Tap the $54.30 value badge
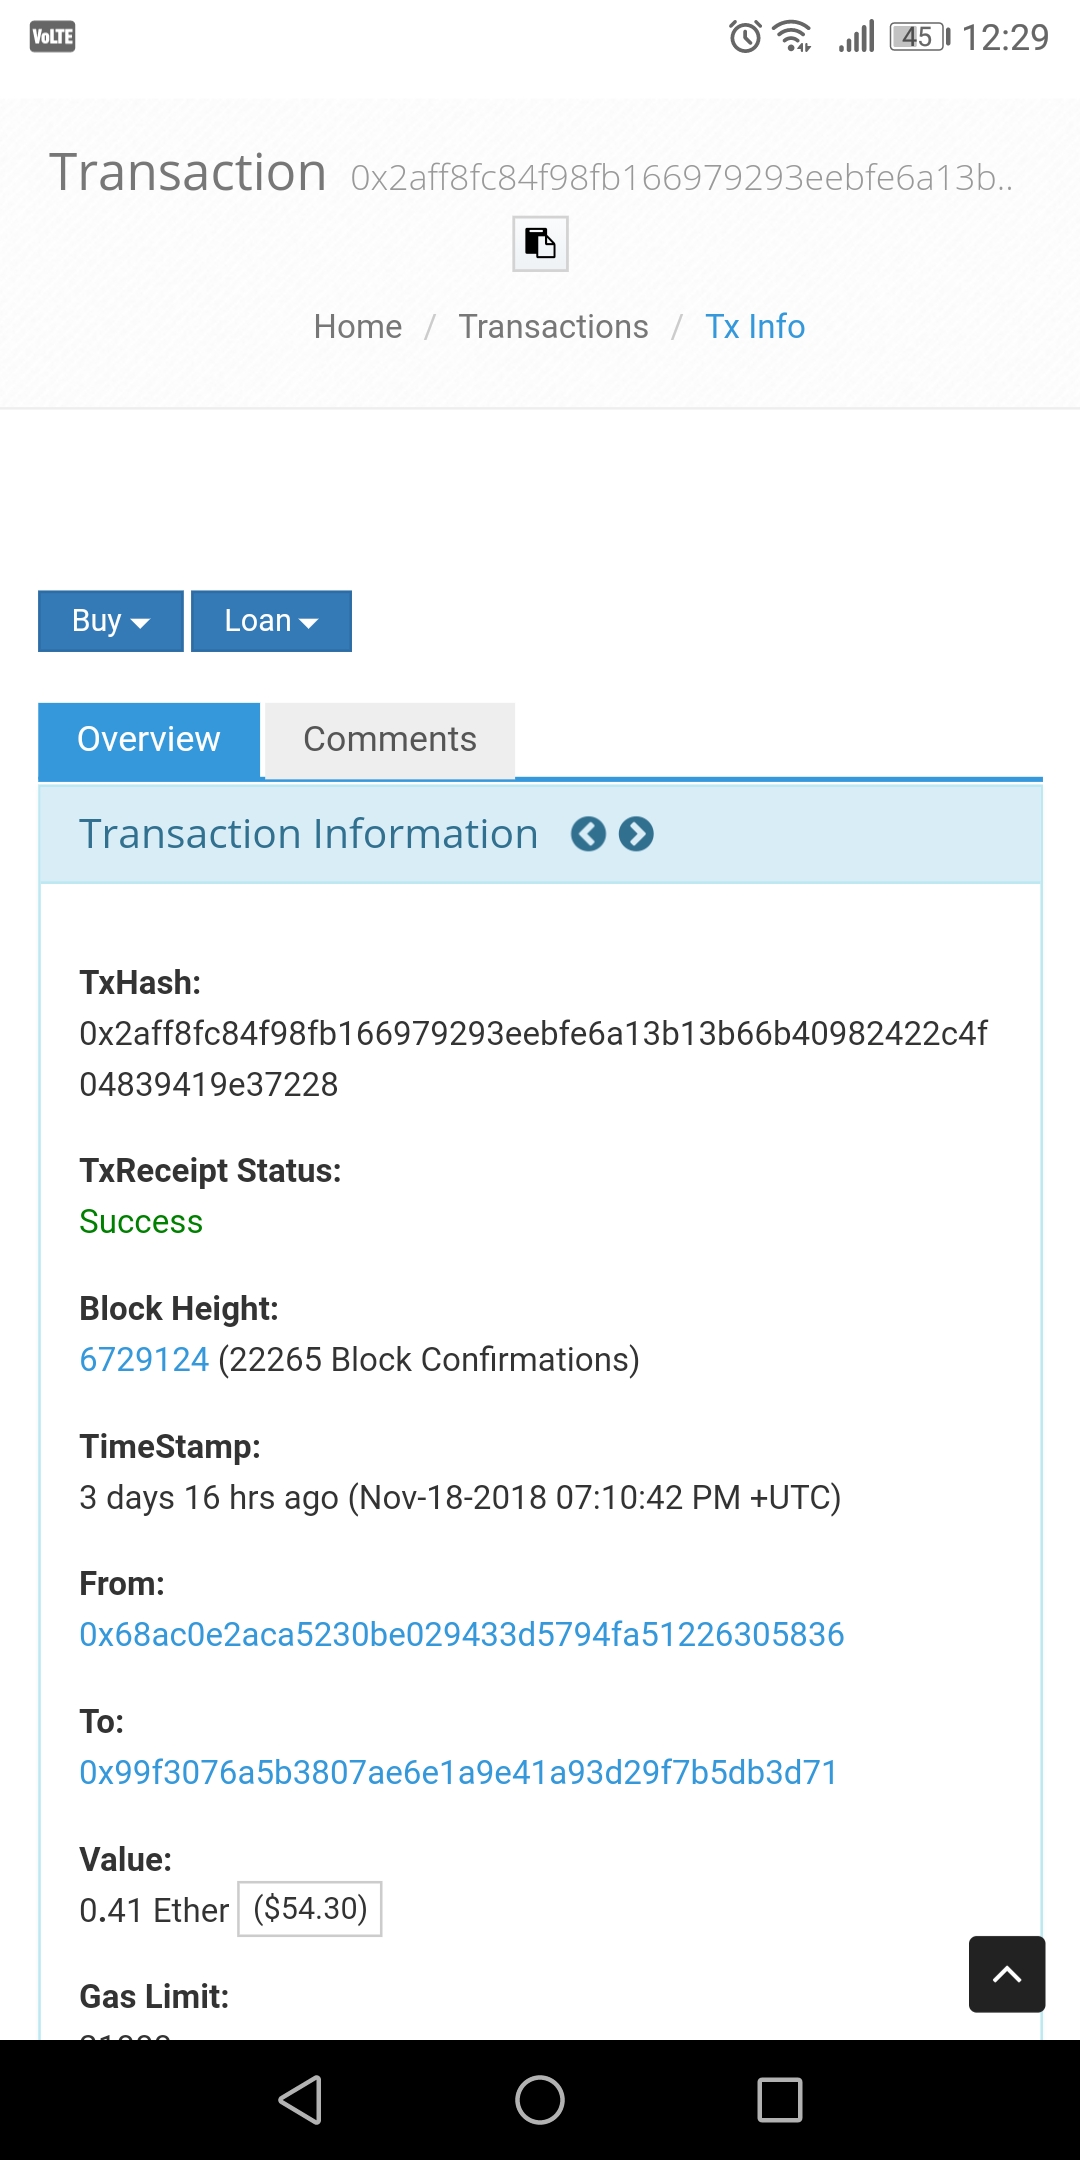1080x2160 pixels. pyautogui.click(x=310, y=1909)
